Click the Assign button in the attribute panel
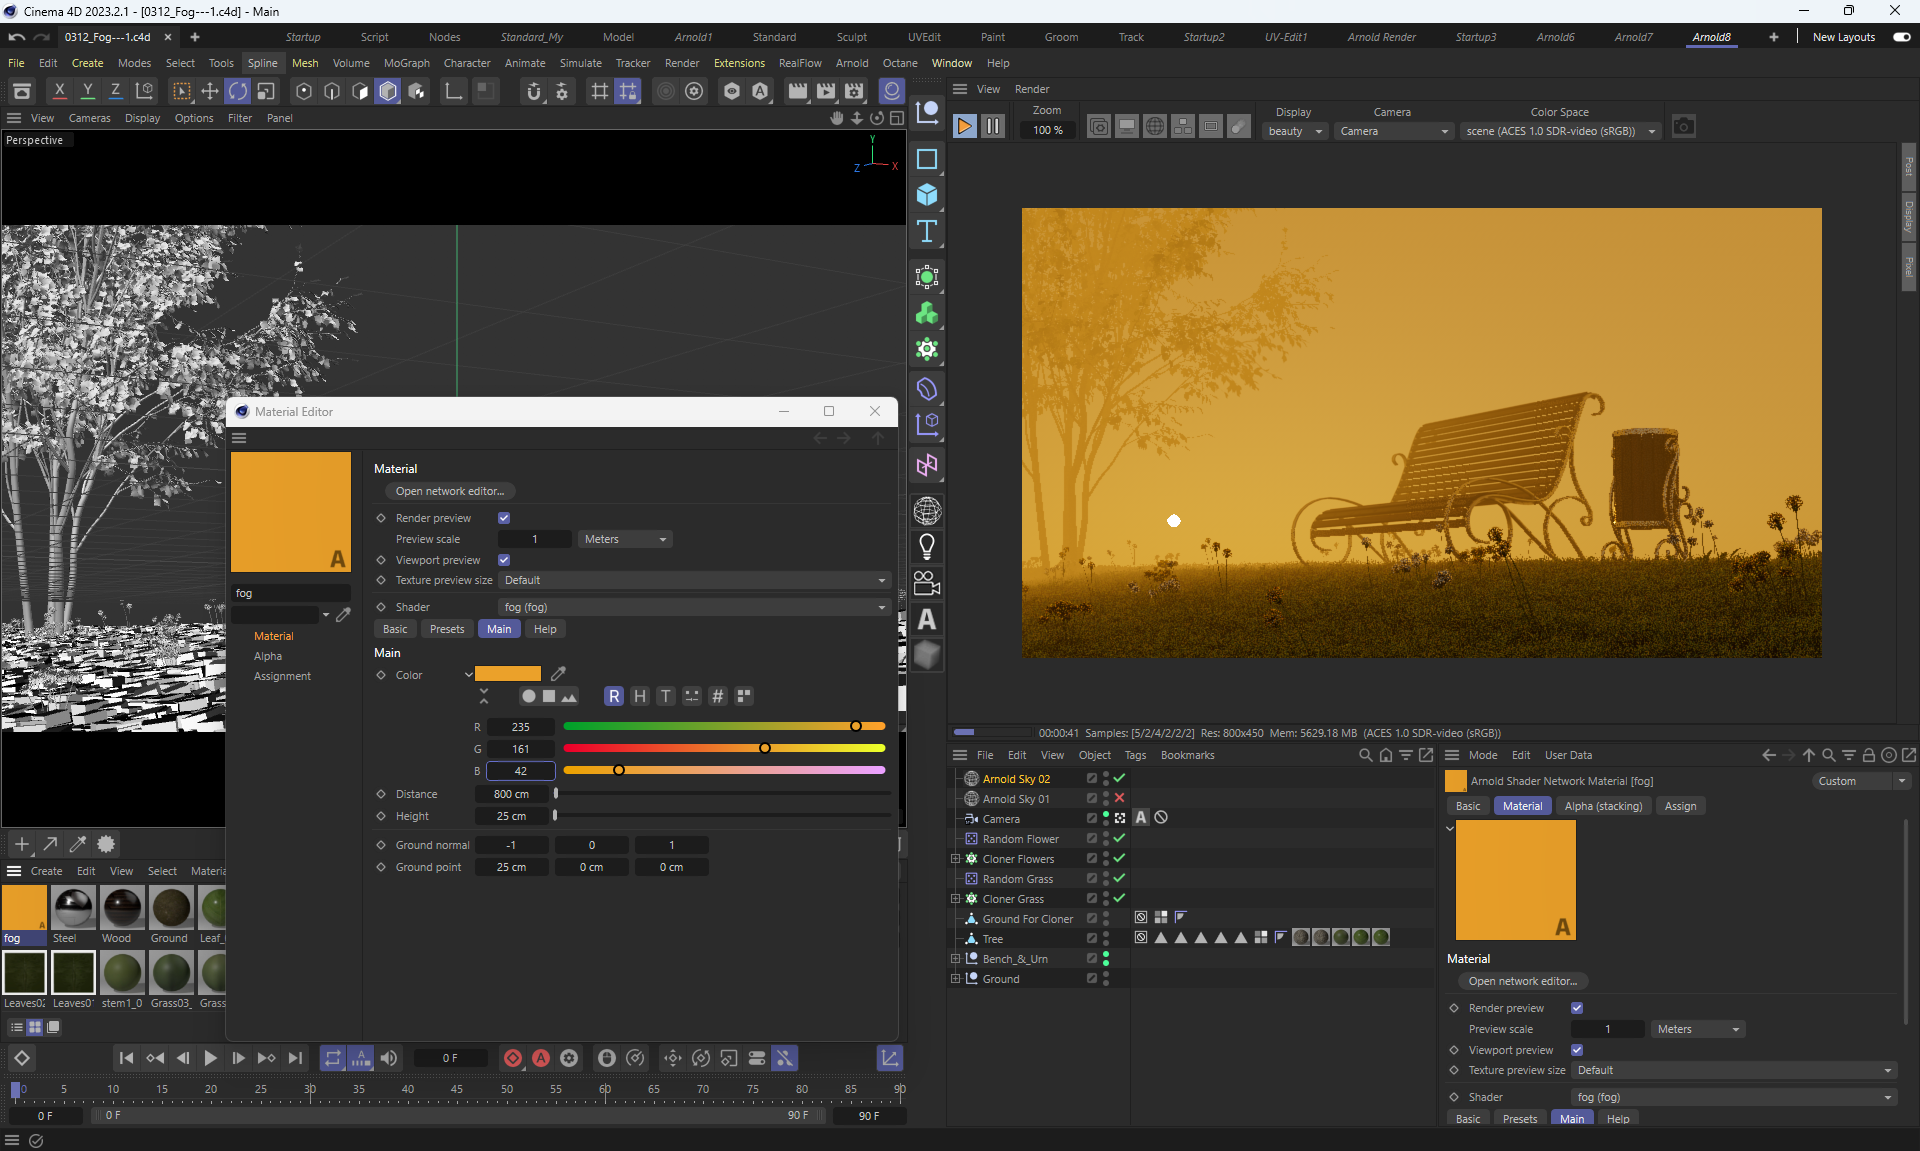This screenshot has height=1151, width=1920. click(1679, 806)
